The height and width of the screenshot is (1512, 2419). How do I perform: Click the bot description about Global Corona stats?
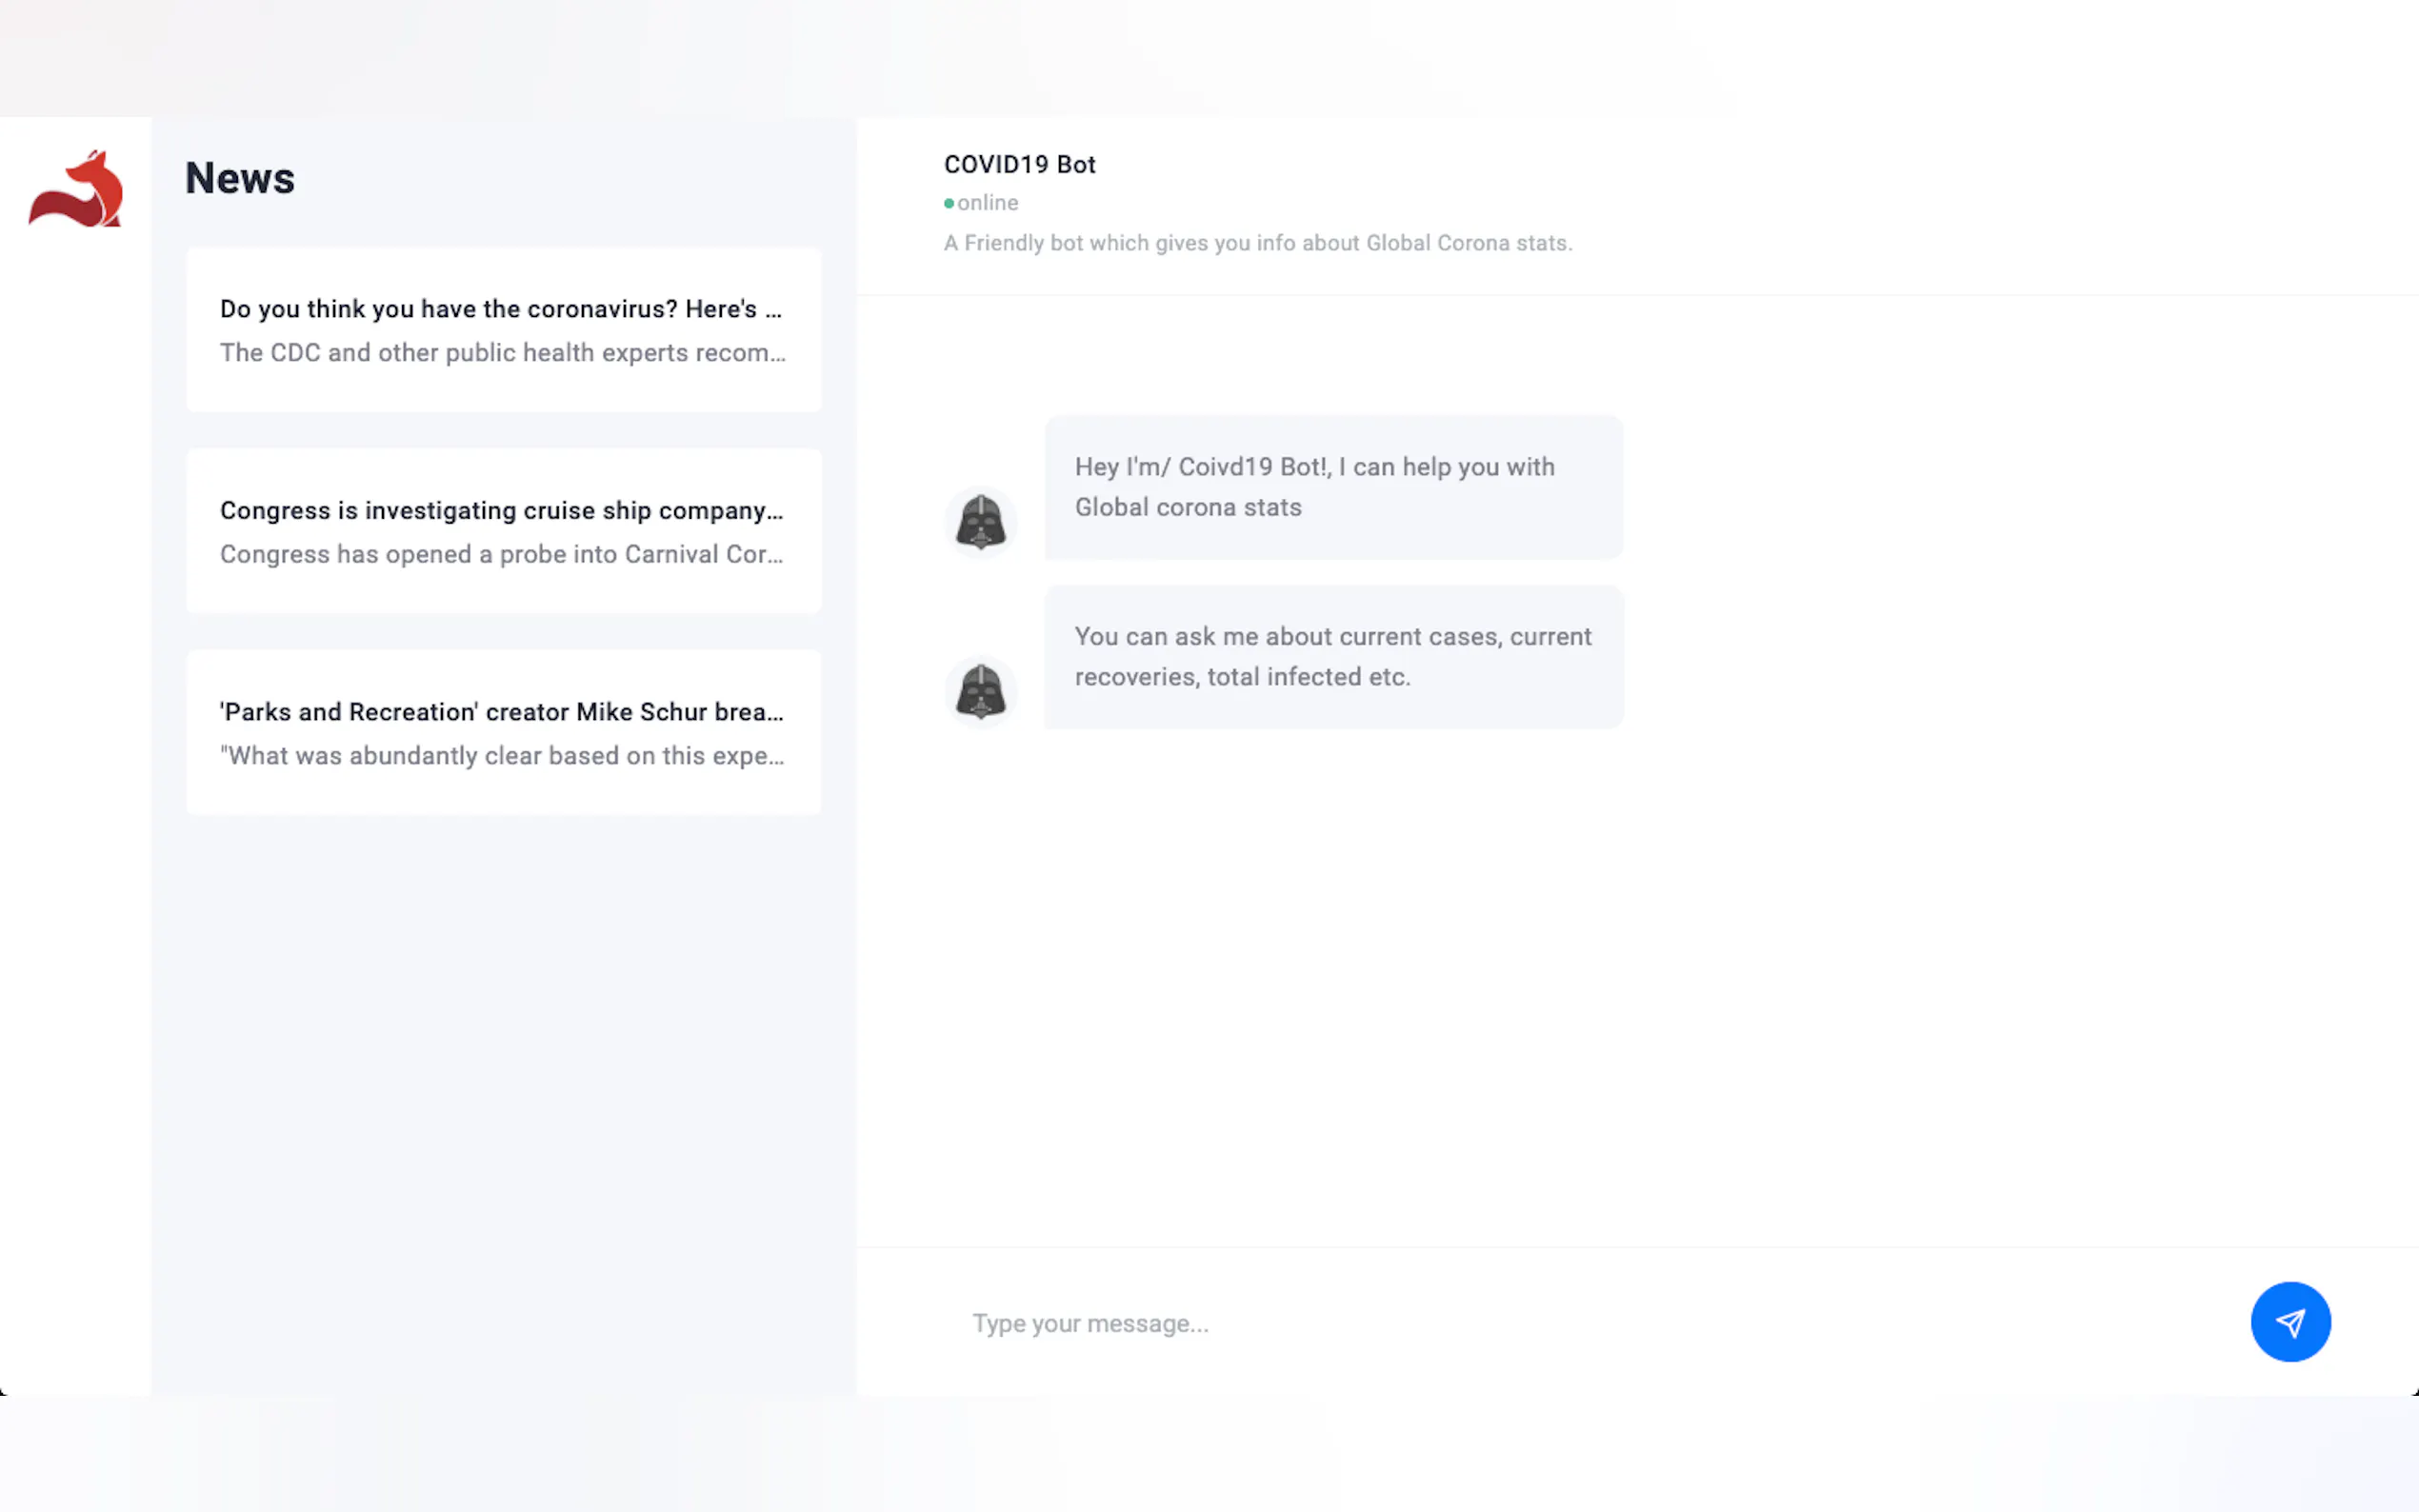1257,243
